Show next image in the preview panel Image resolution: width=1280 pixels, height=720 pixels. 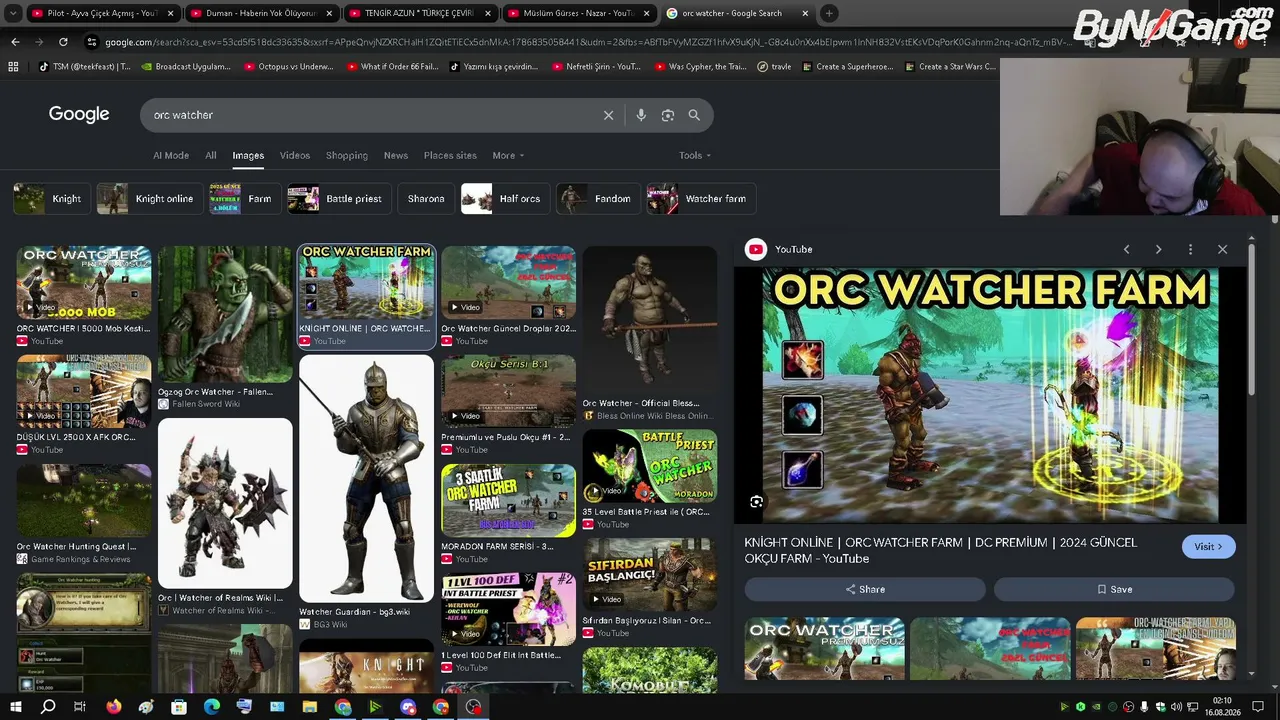pyautogui.click(x=1158, y=249)
